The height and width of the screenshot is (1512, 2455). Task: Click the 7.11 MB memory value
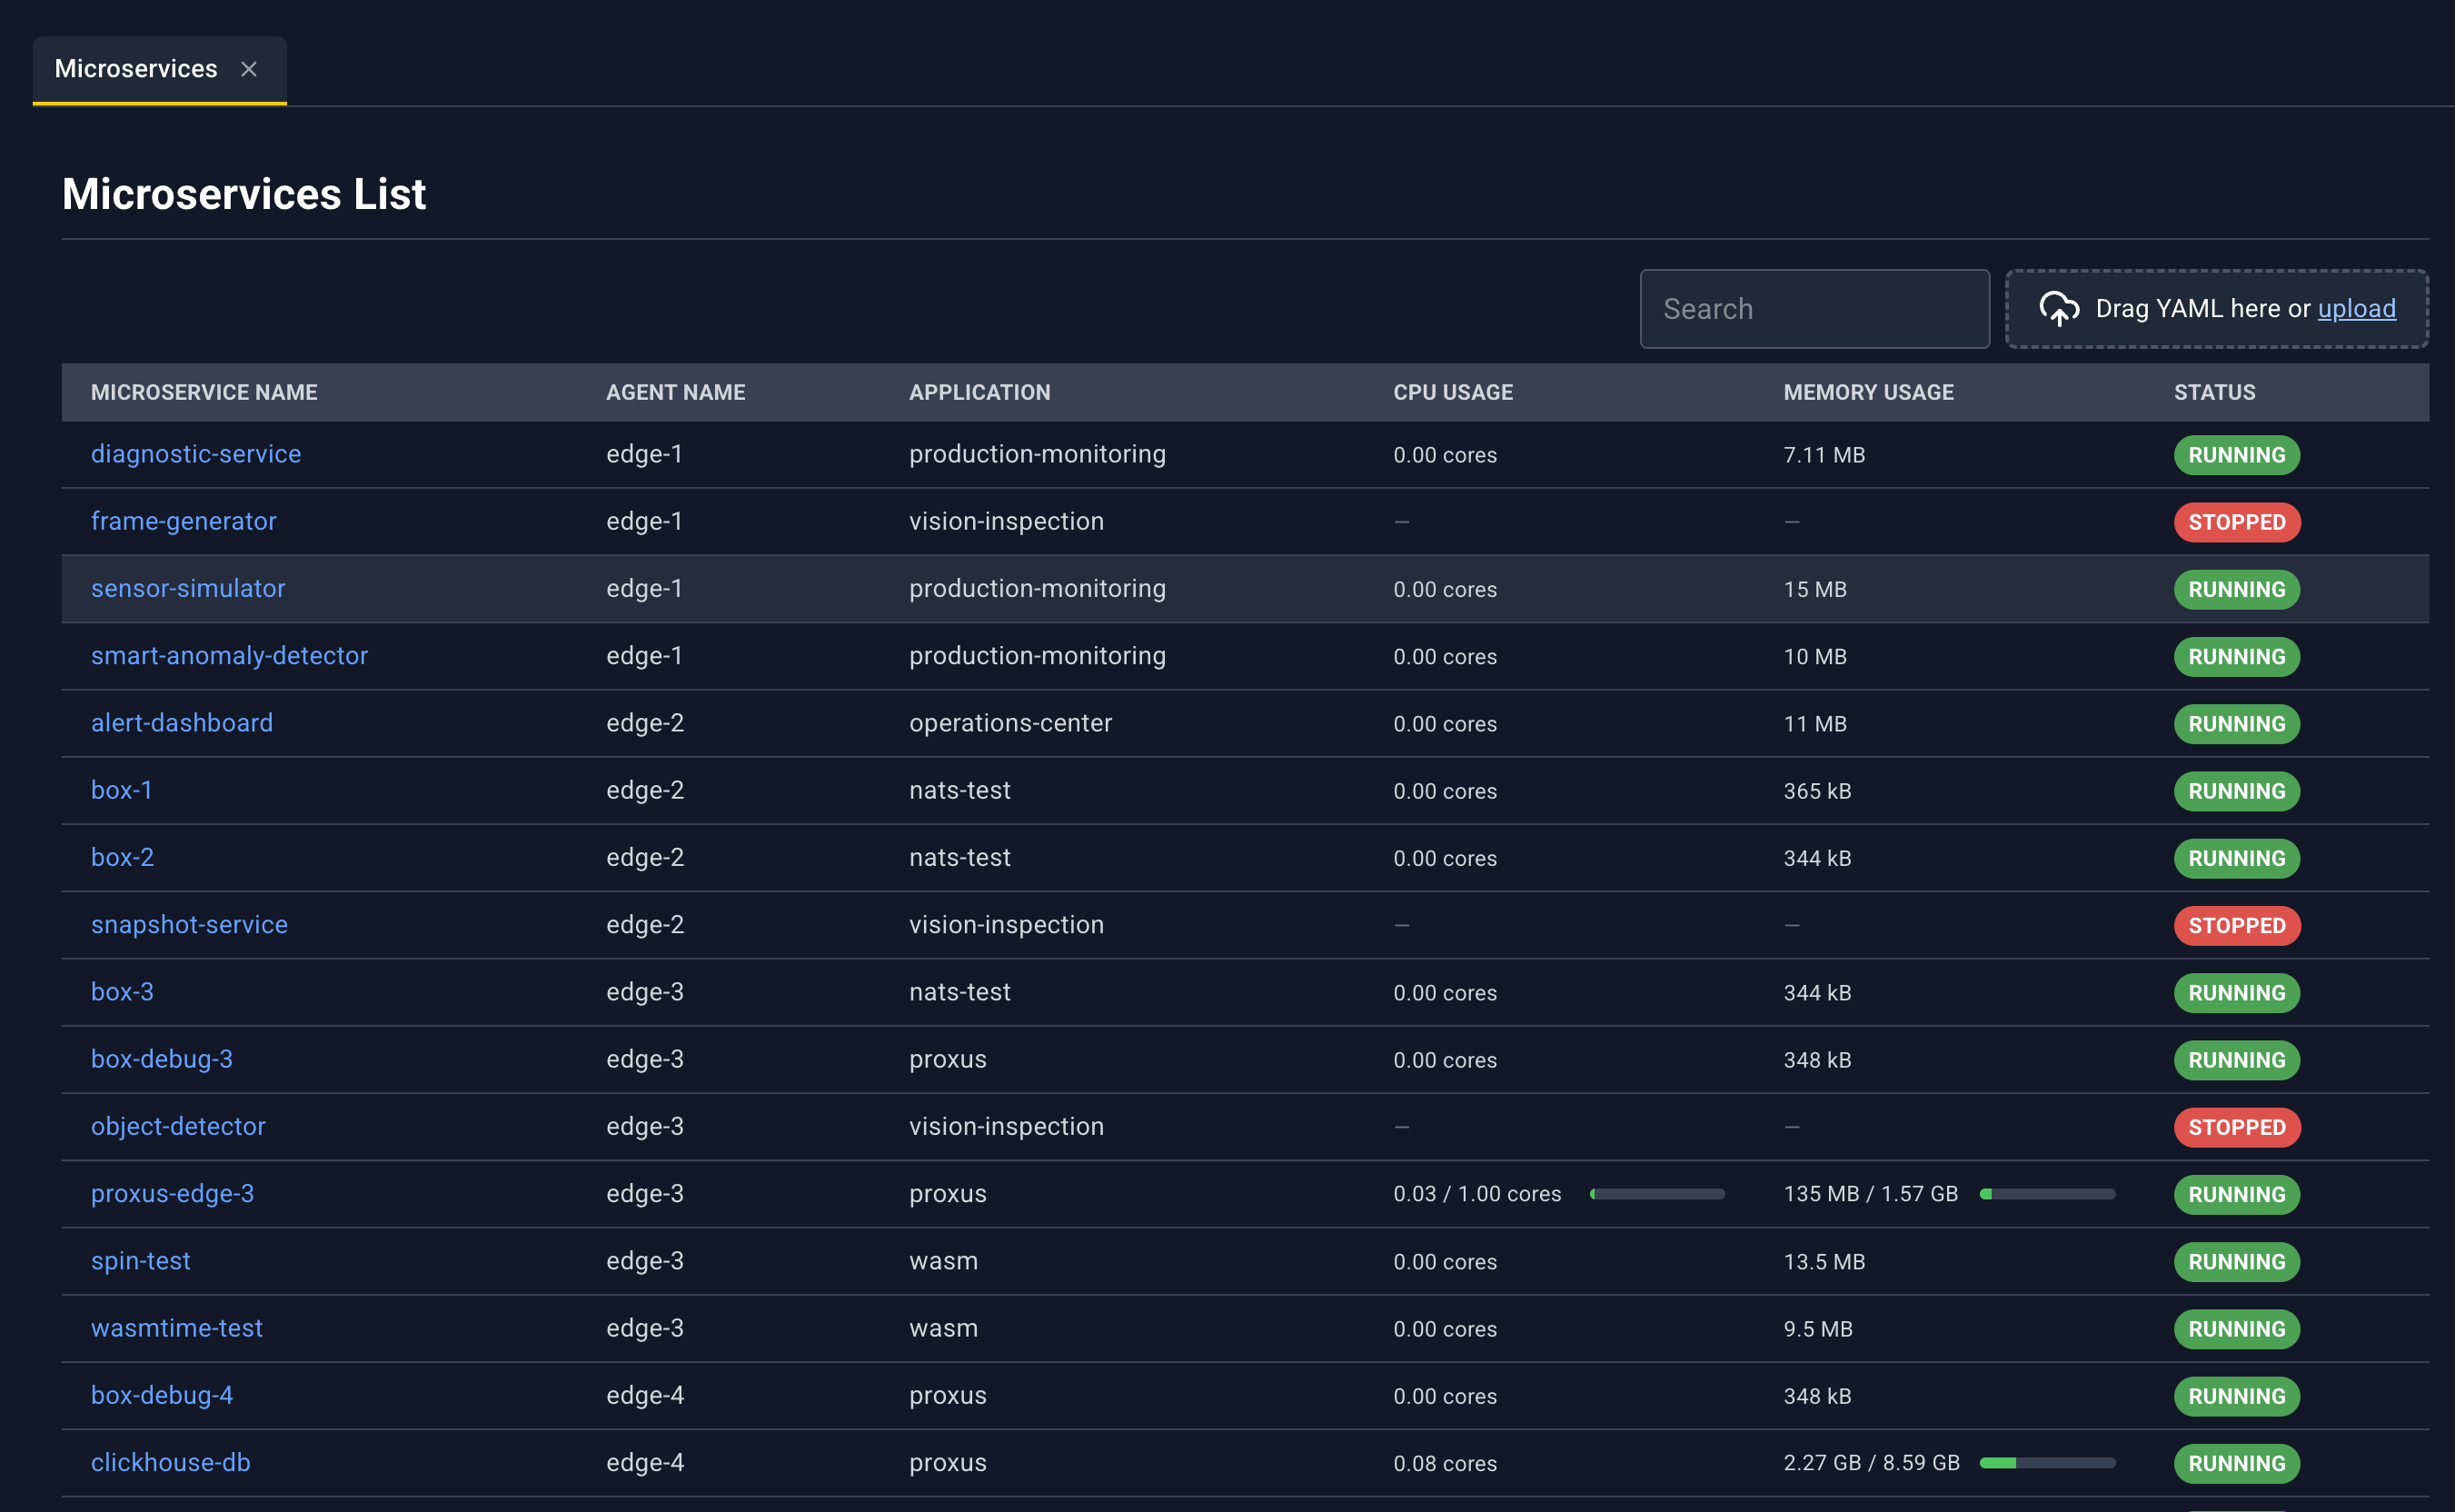click(1824, 455)
